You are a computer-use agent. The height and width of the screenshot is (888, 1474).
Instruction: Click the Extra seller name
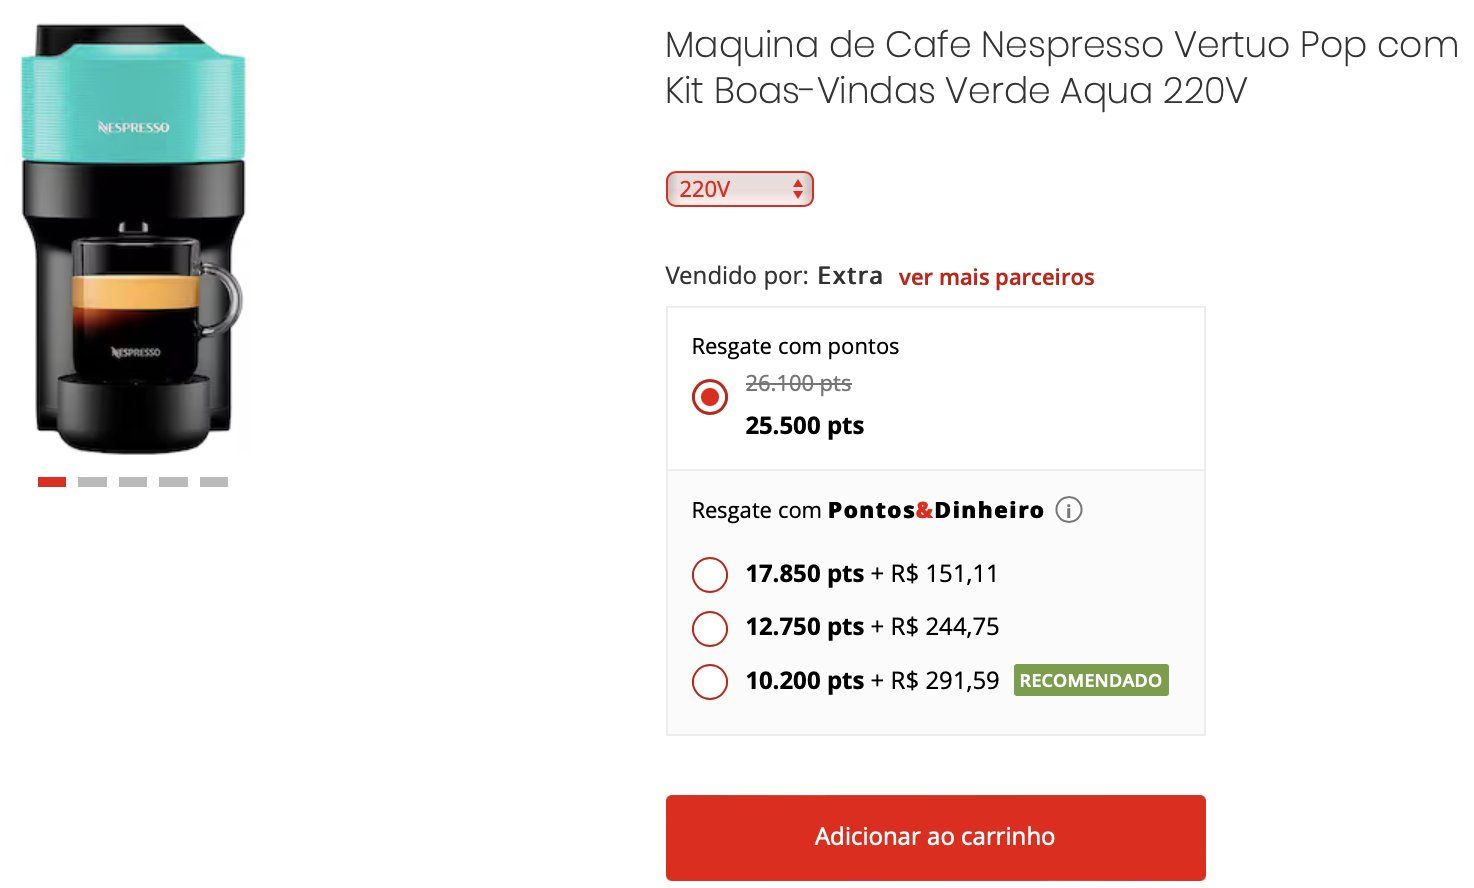pos(850,276)
